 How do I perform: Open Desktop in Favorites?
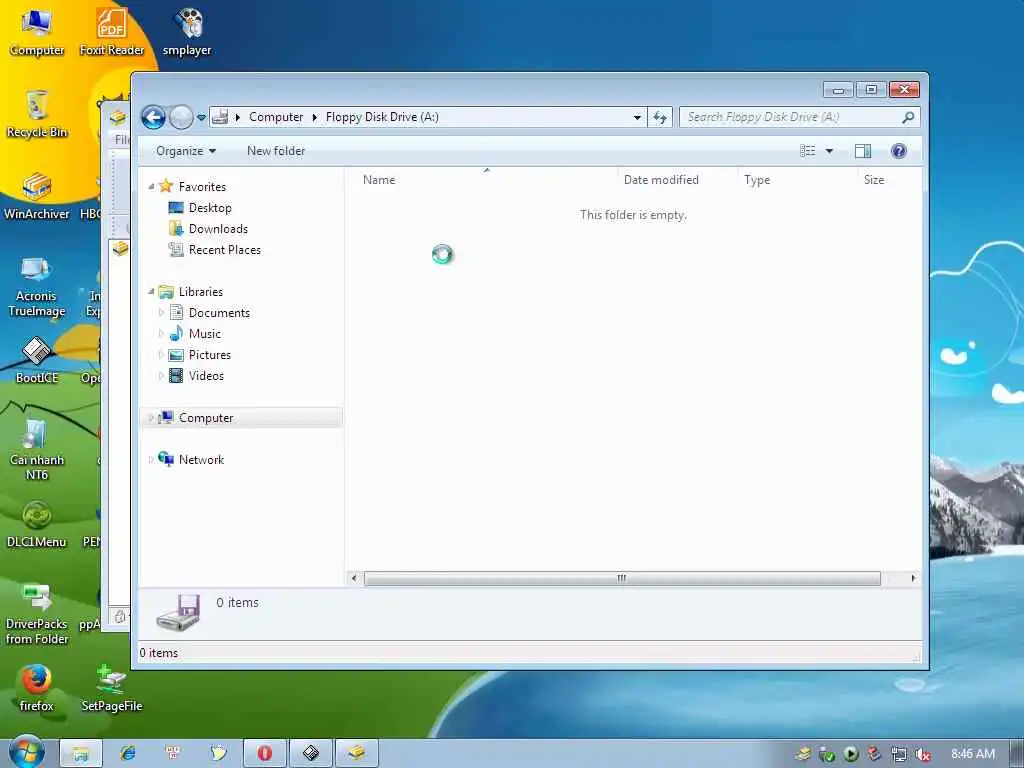click(x=210, y=208)
